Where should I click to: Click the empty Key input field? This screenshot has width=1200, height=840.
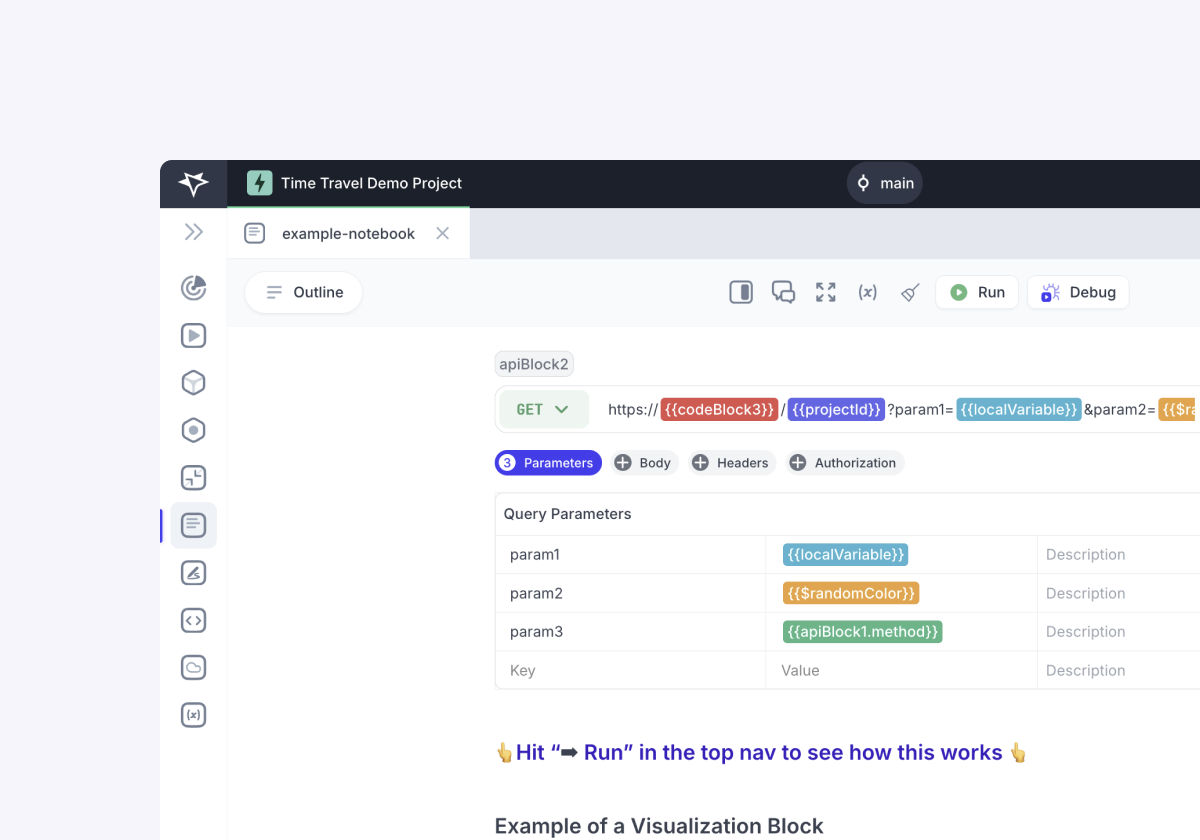click(630, 671)
